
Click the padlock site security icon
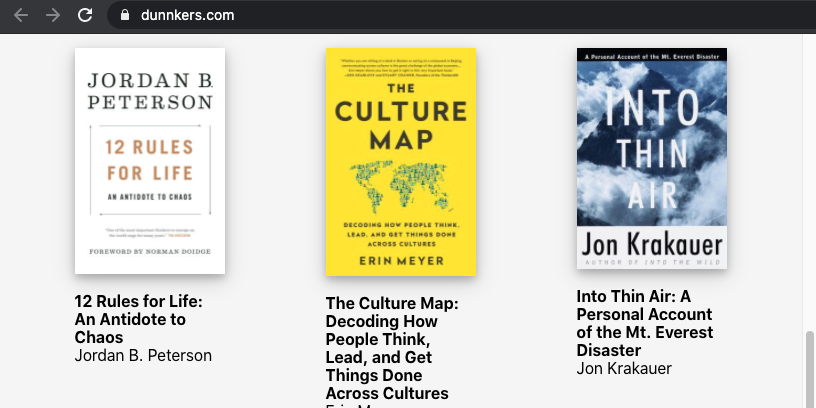pos(125,15)
